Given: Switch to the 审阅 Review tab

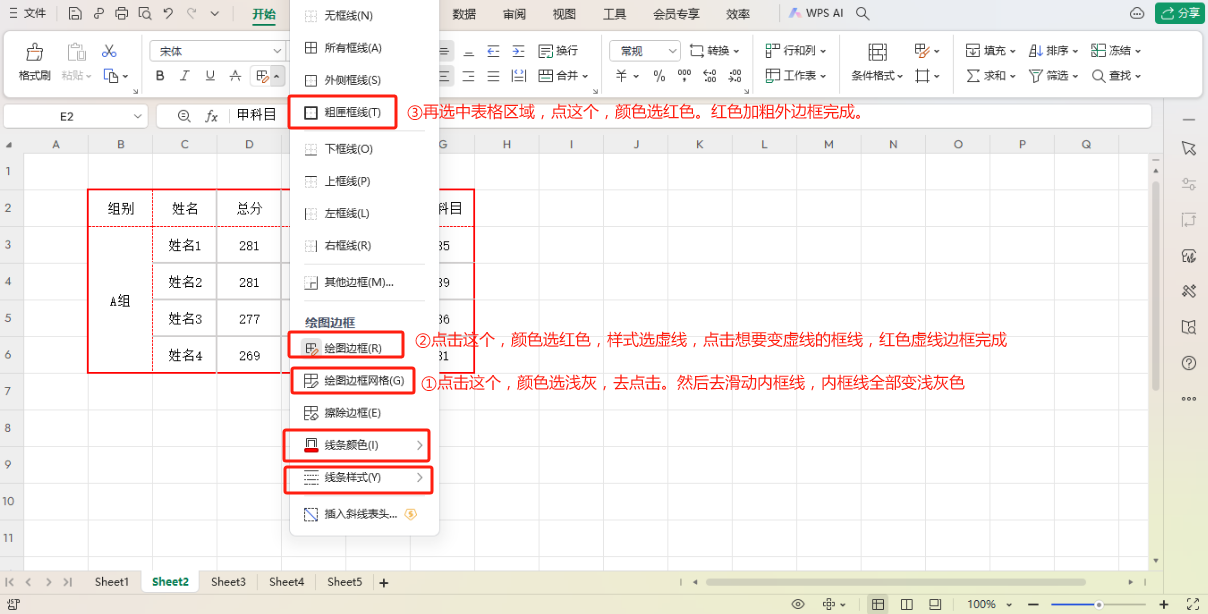Looking at the screenshot, I should (514, 14).
